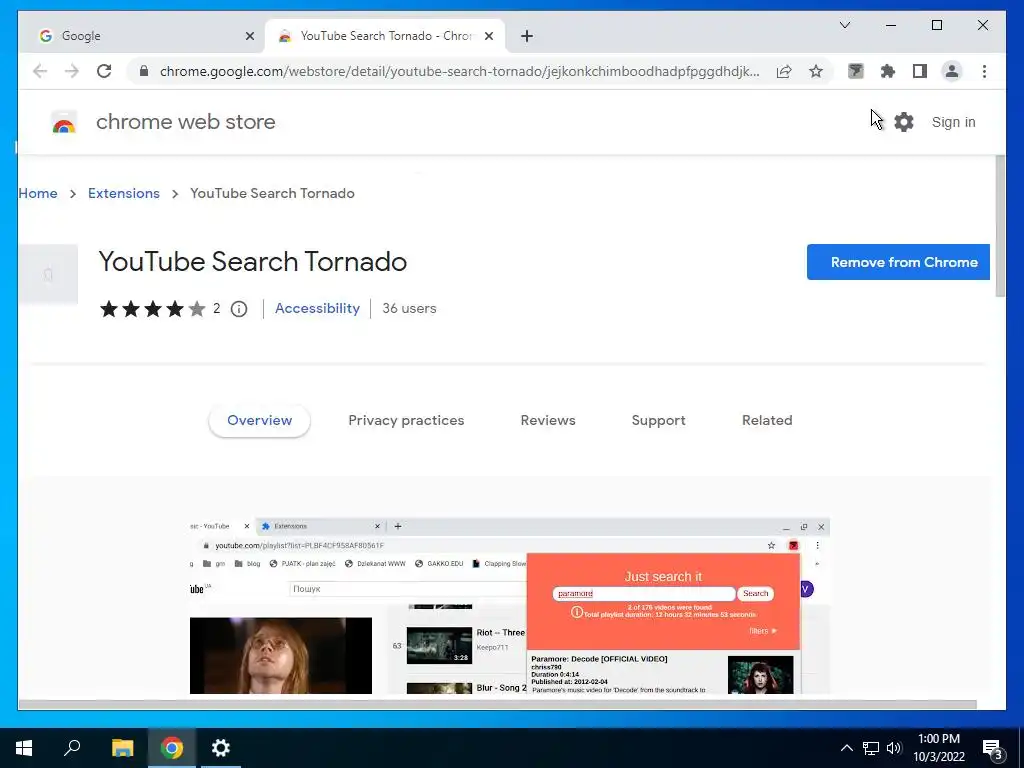Click the YouTube Search Tornado heading
Image resolution: width=1024 pixels, height=768 pixels.
253,262
